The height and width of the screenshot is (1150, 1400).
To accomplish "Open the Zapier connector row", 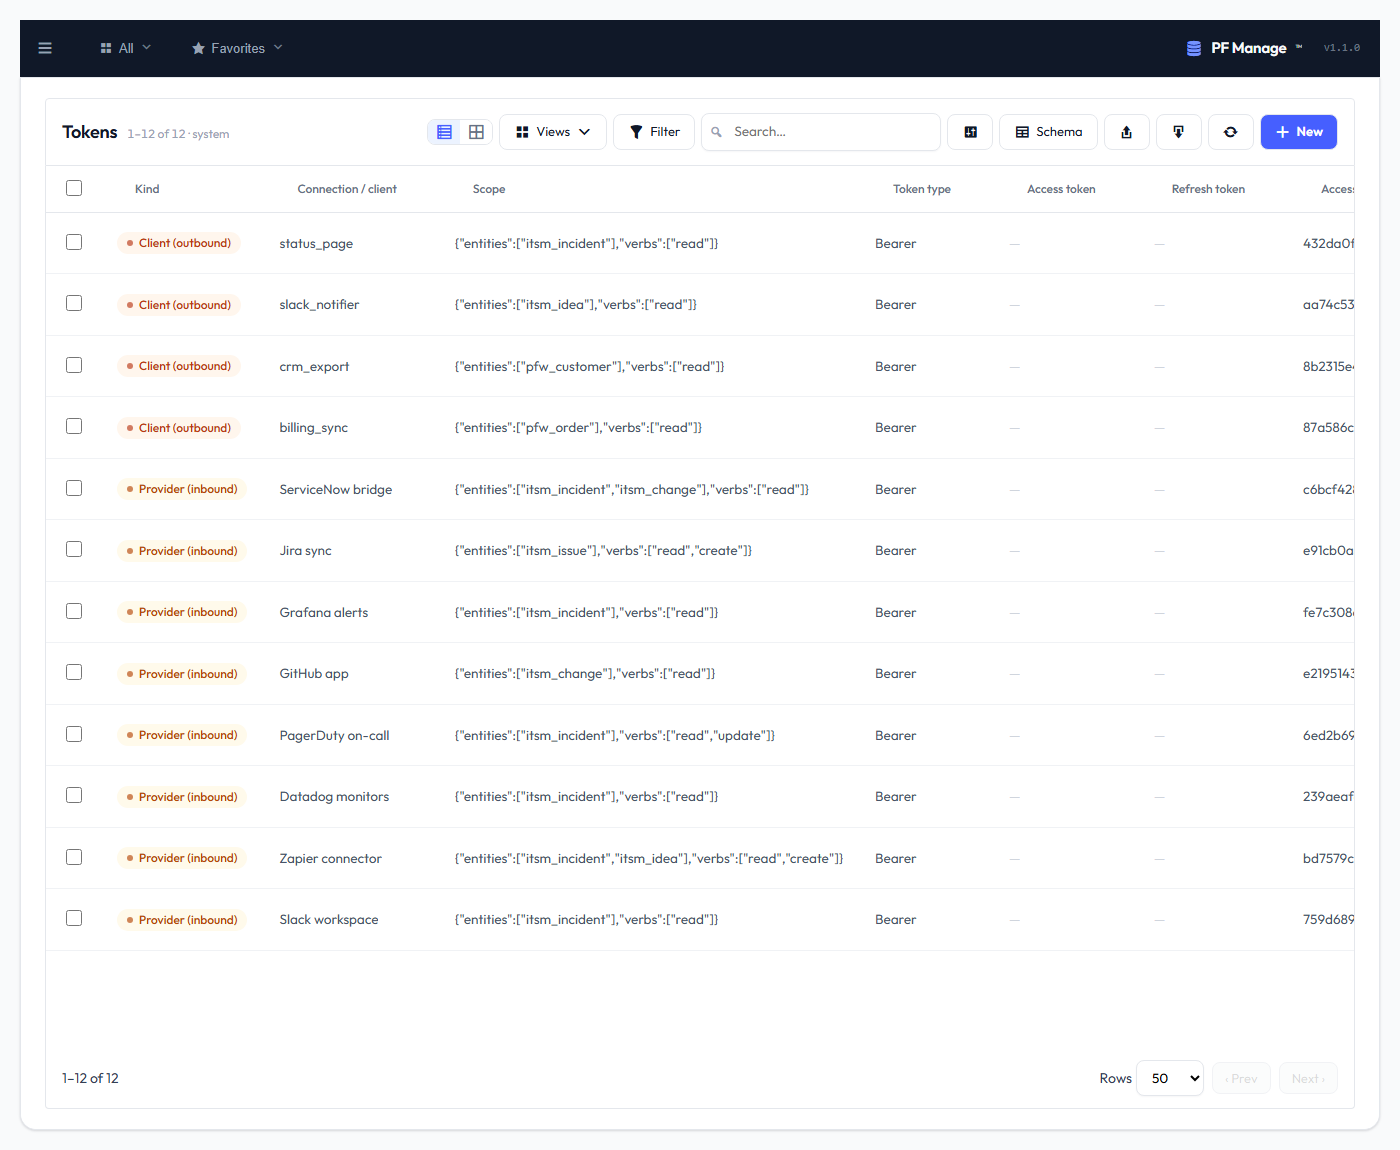I will pos(700,858).
